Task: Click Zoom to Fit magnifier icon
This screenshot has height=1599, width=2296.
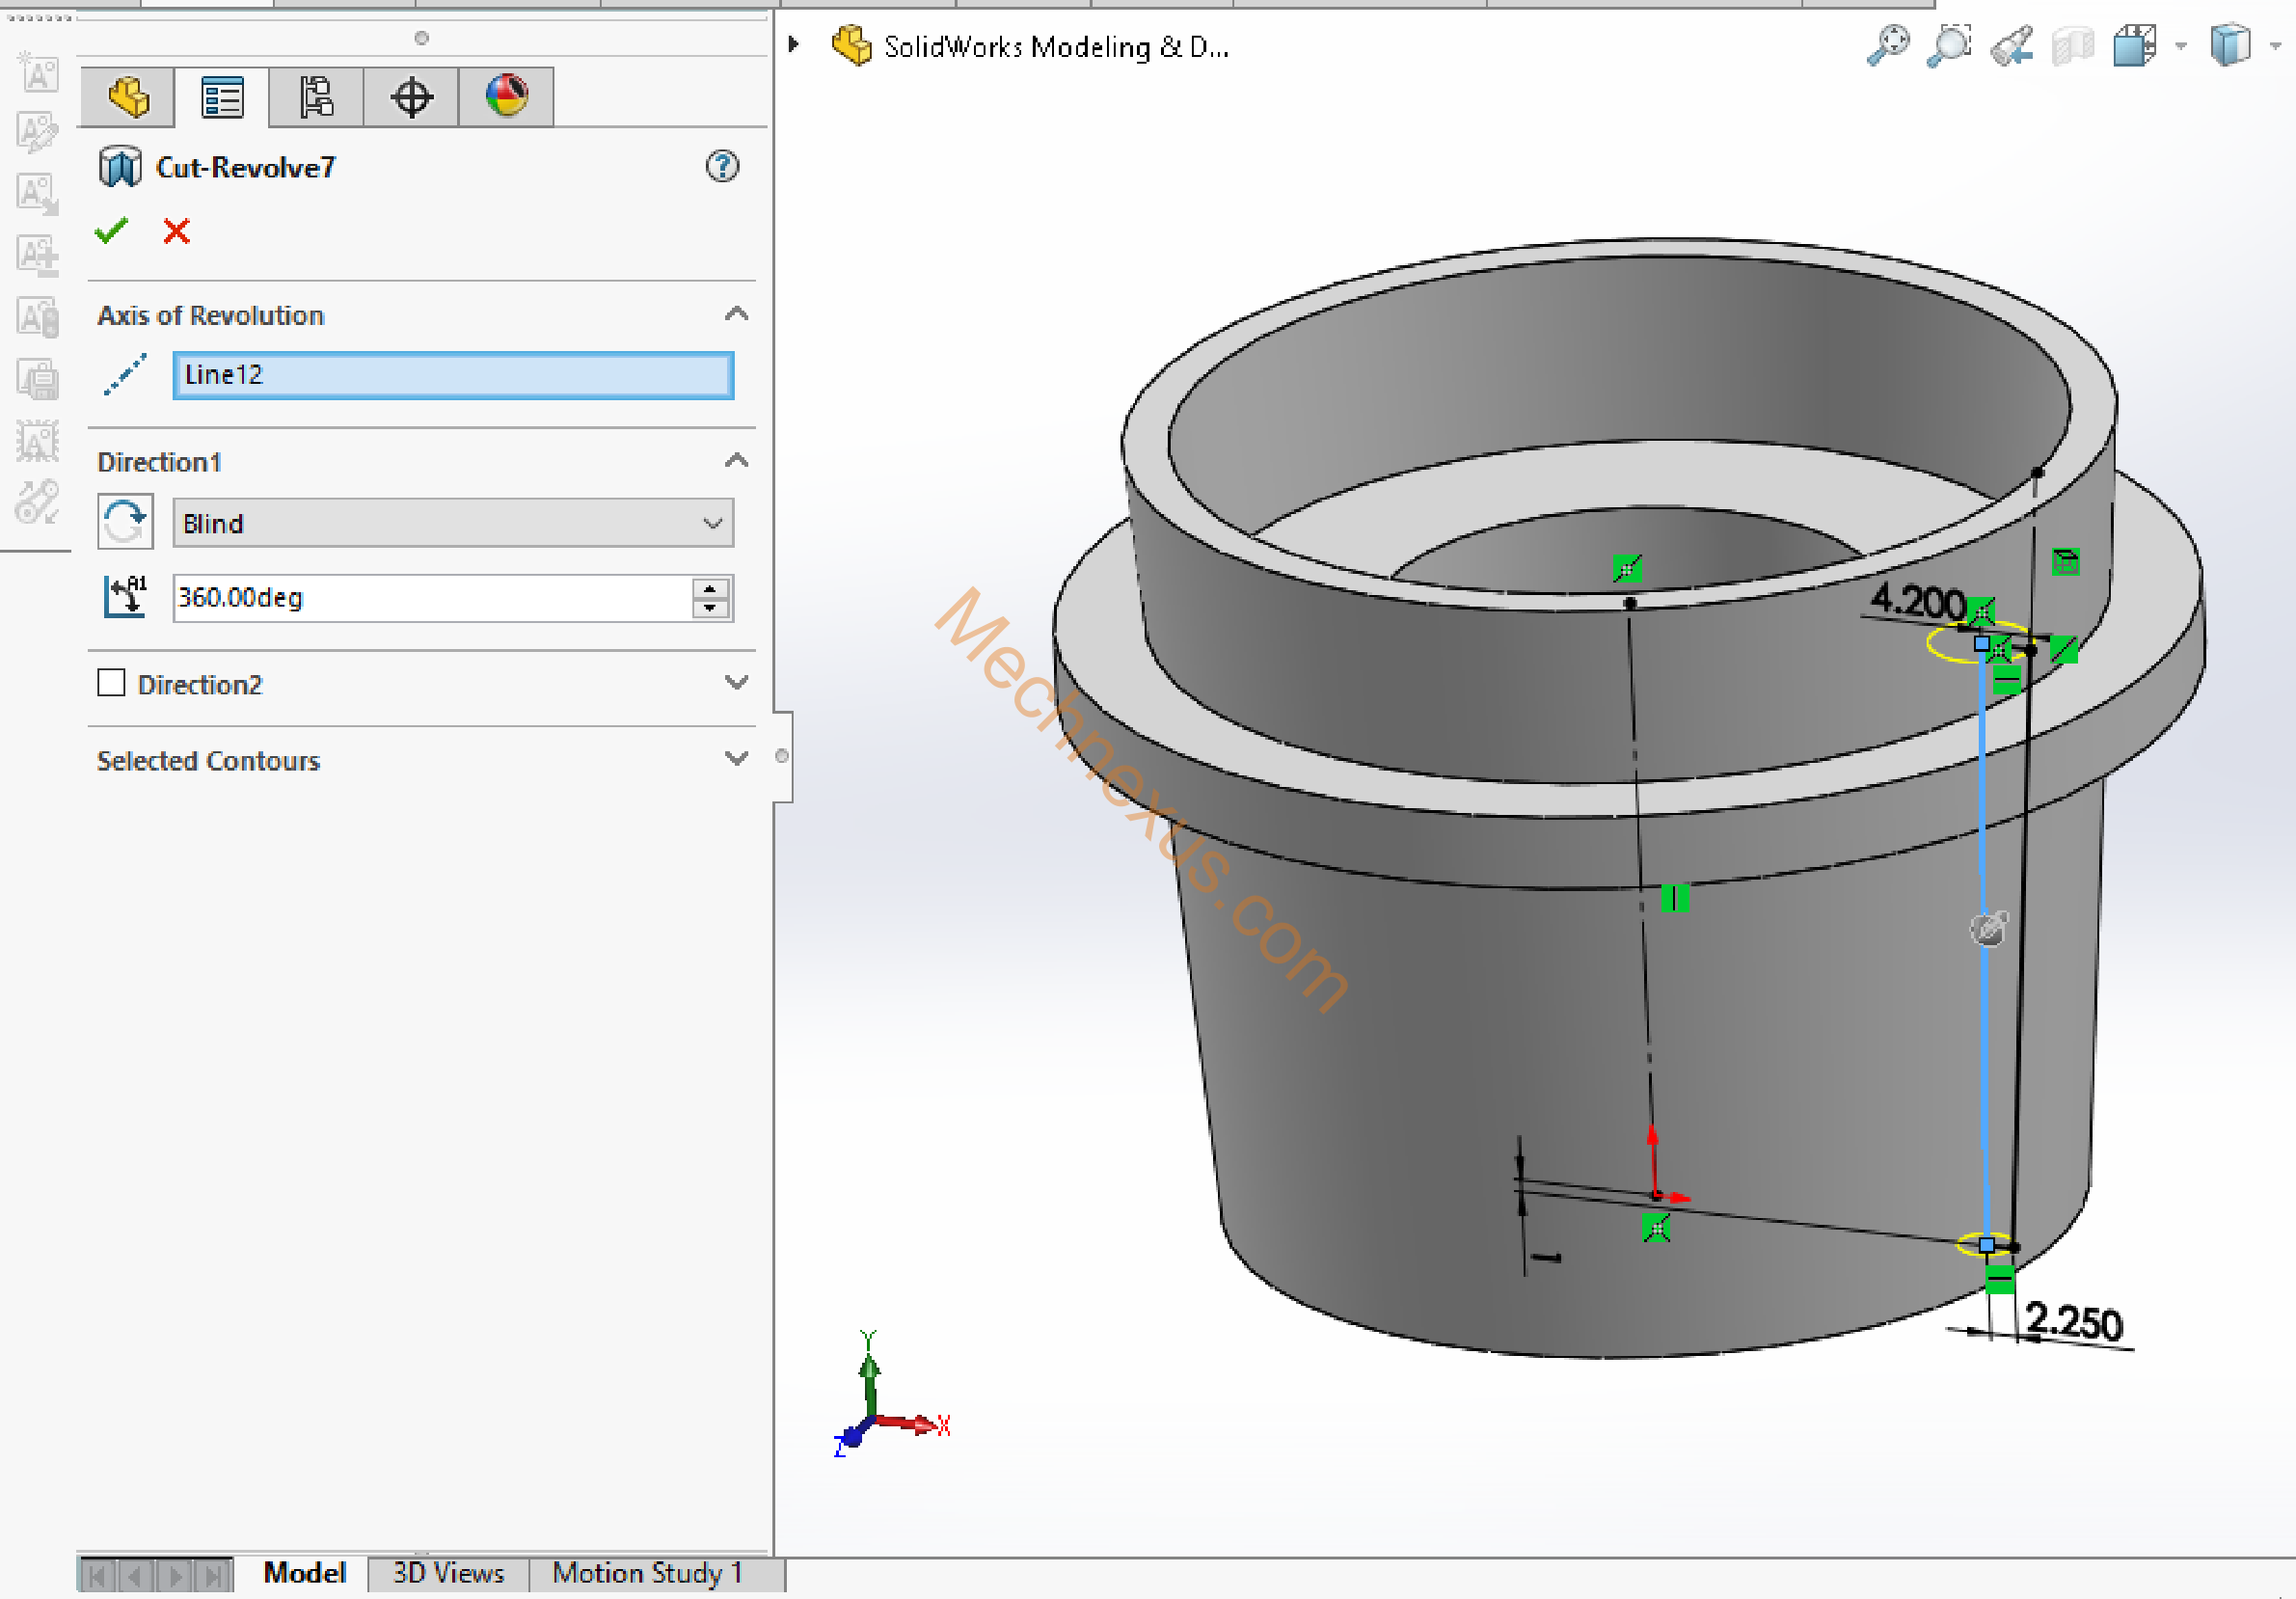Action: 1887,46
